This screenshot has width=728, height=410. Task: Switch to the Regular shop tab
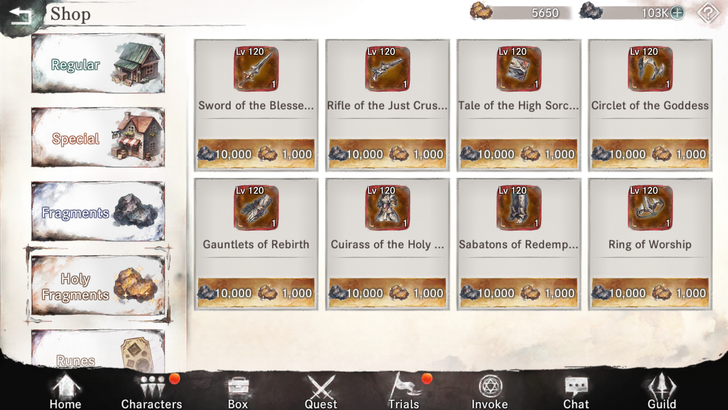98,64
